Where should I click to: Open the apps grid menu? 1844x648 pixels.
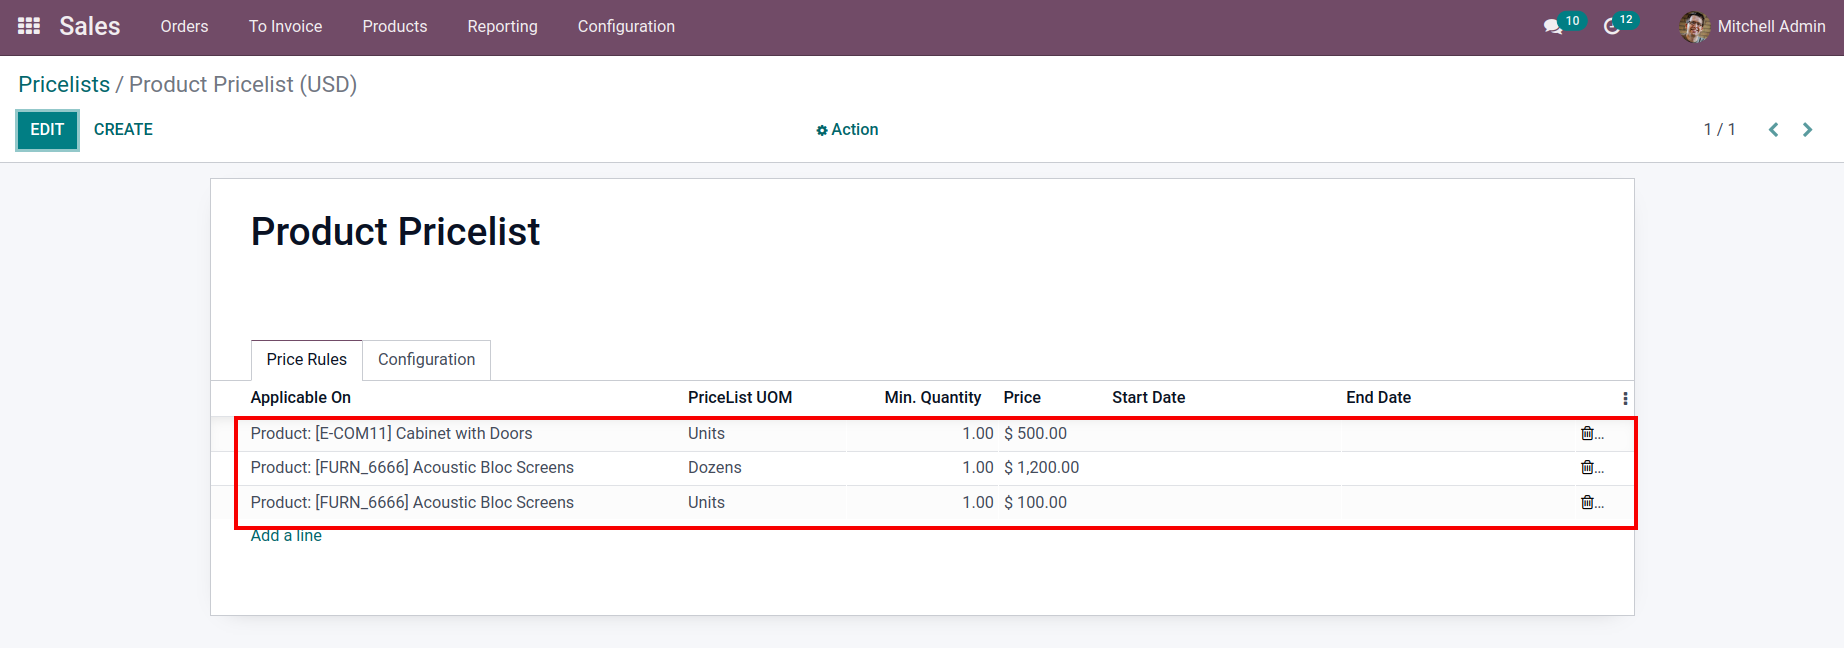coord(29,26)
